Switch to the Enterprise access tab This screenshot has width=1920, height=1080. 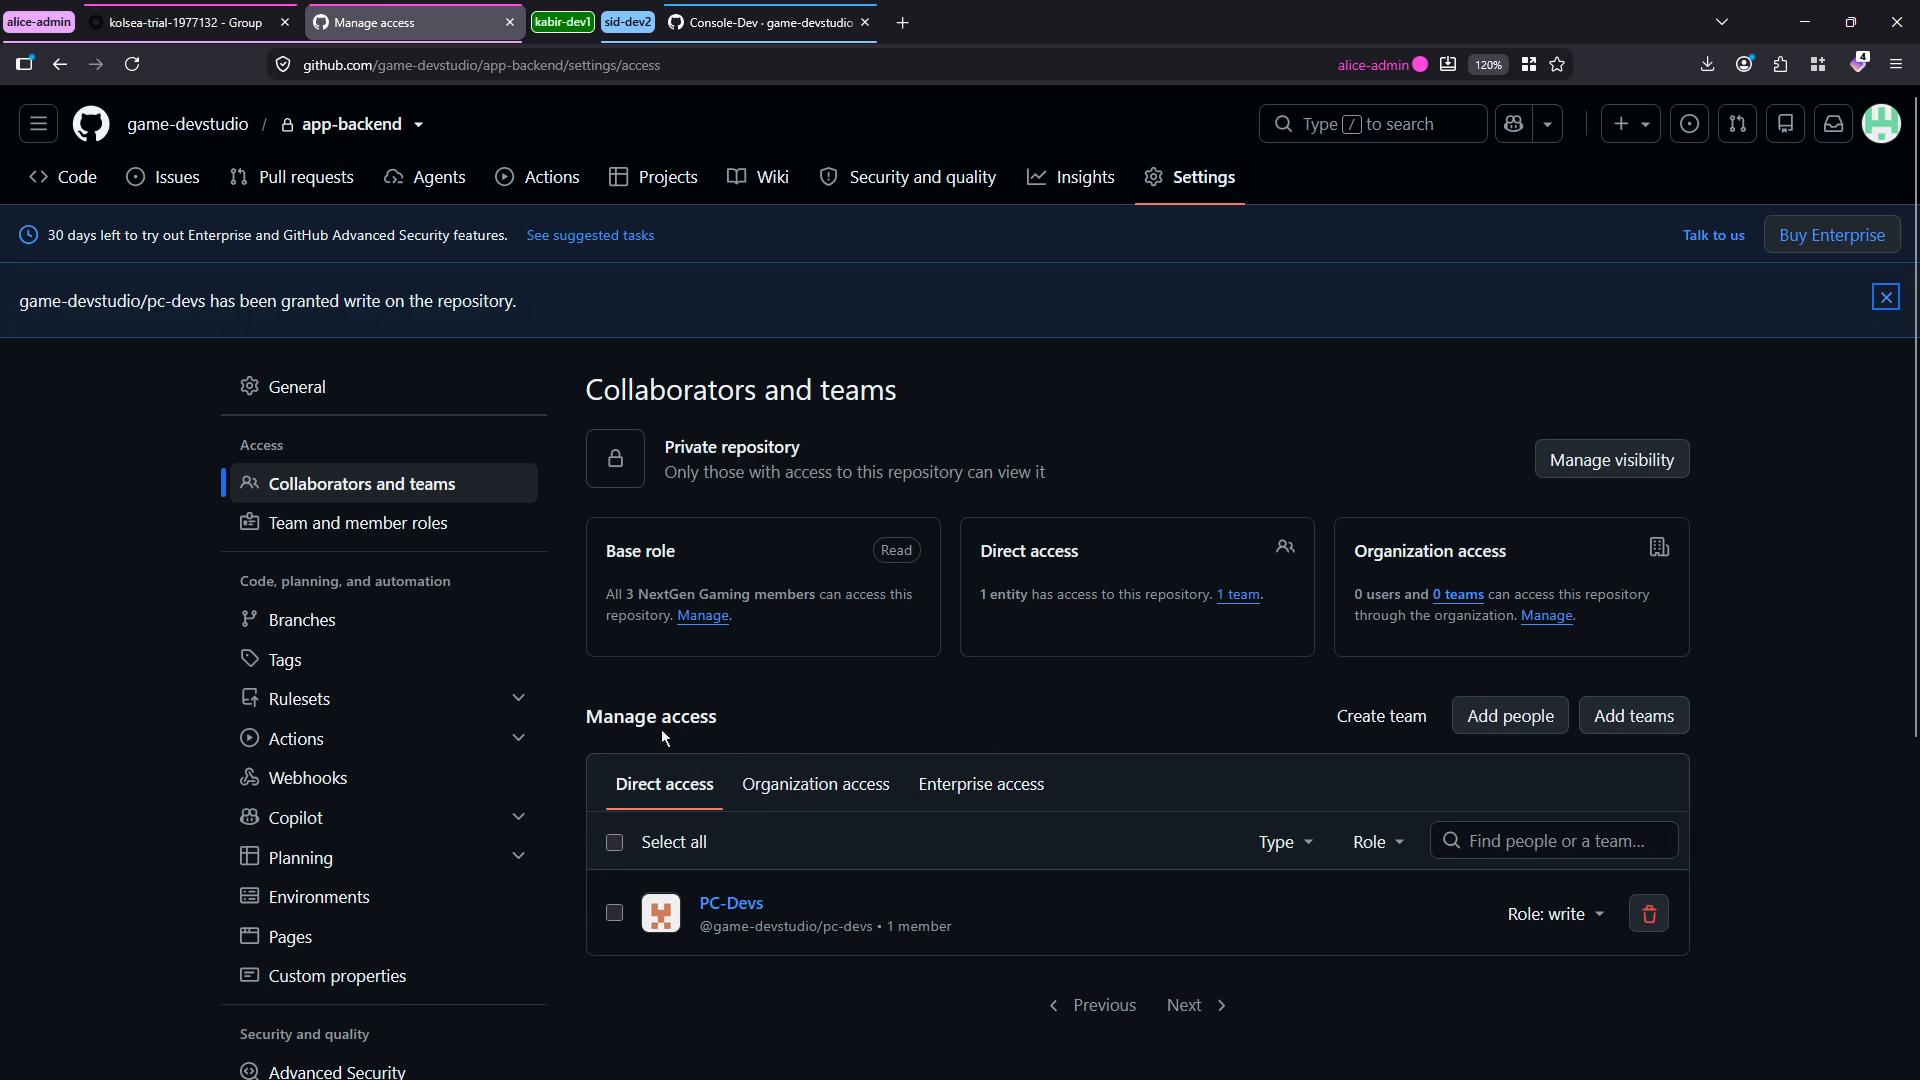pyautogui.click(x=981, y=784)
